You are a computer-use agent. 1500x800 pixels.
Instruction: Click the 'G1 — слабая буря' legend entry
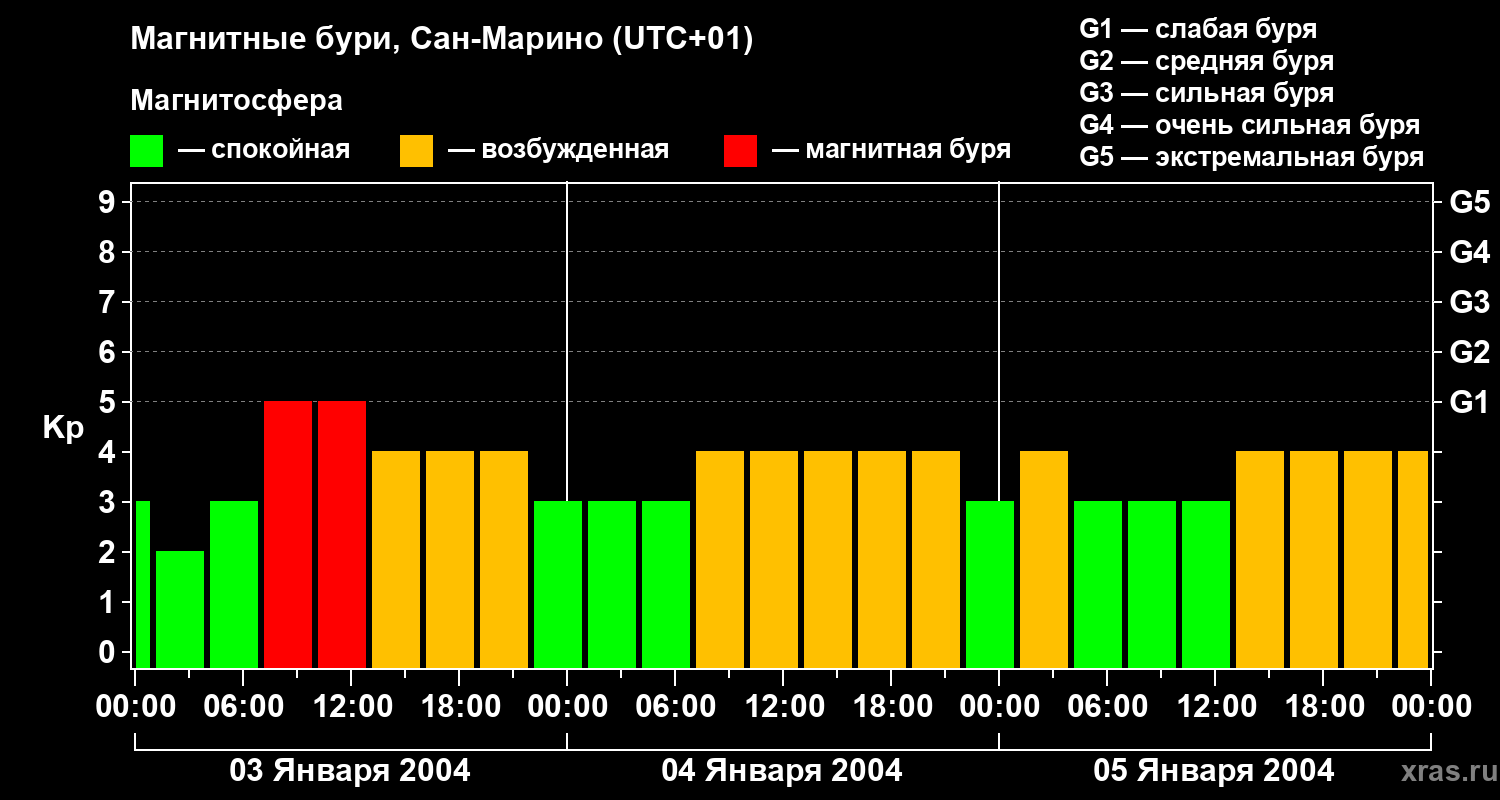(1198, 29)
